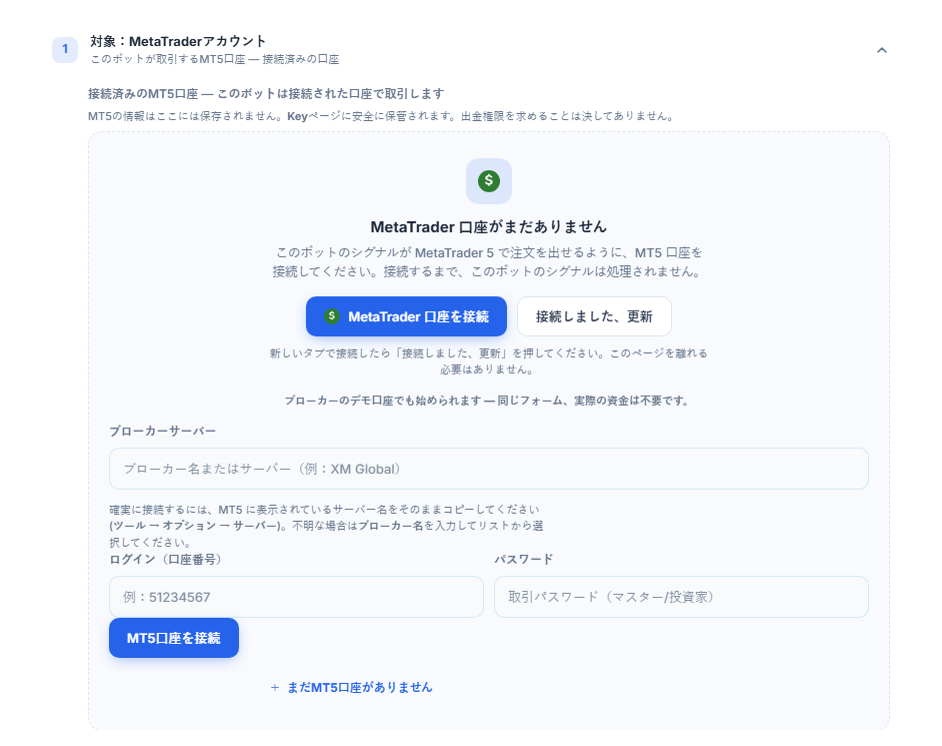Open the まだMT5口座がありません link

click(359, 687)
